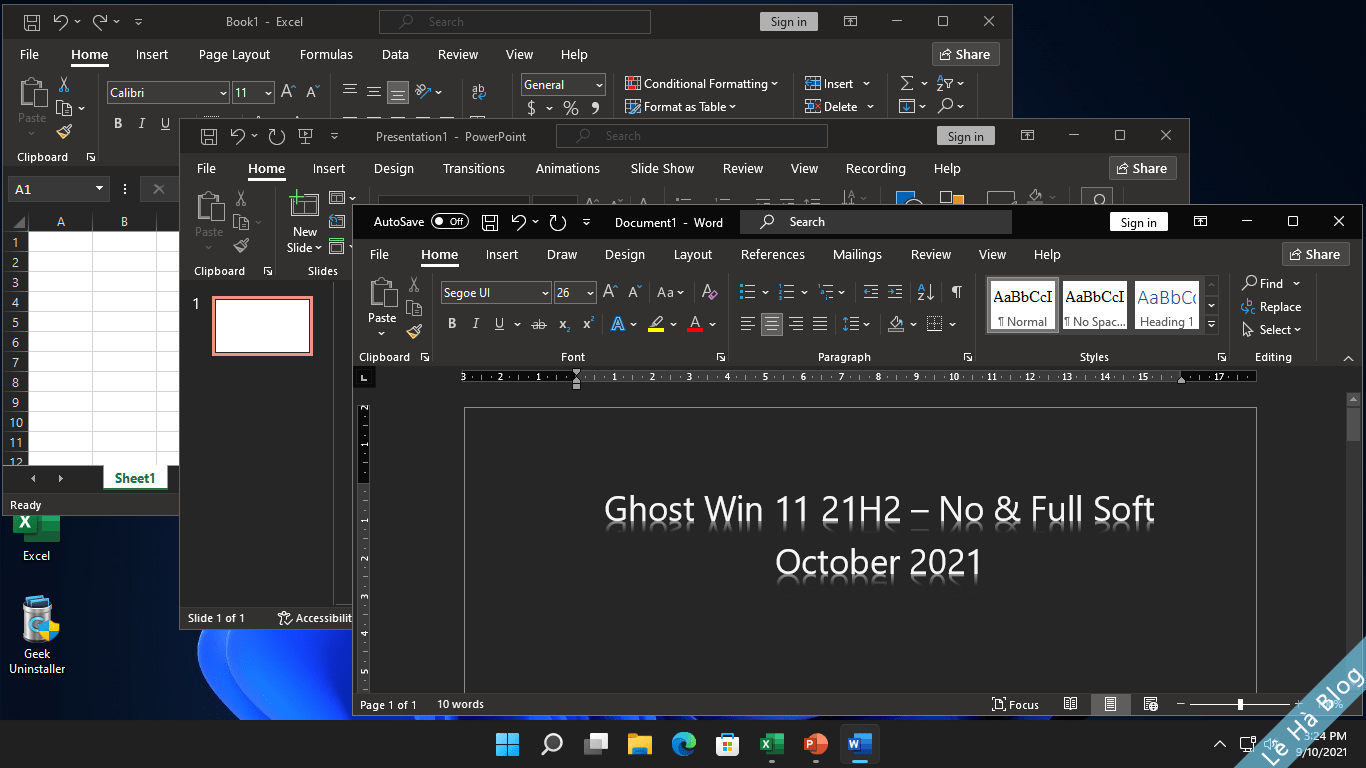Click Superscript icon in Word
The width and height of the screenshot is (1366, 768).
(x=588, y=324)
